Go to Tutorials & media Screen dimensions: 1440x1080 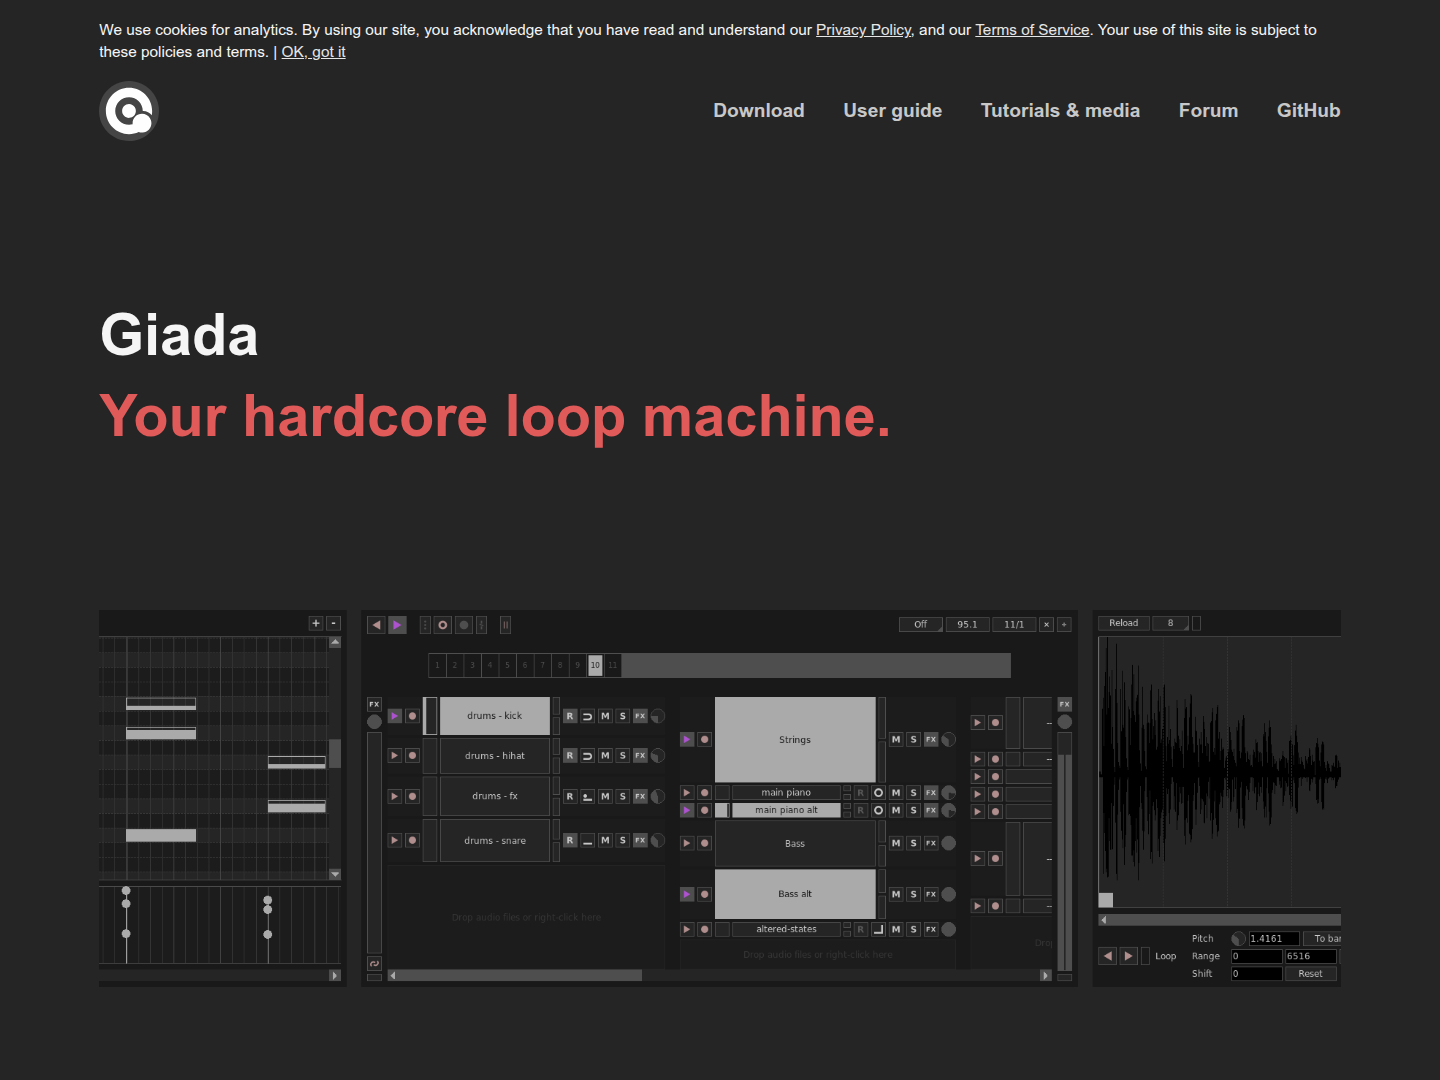coord(1061,111)
